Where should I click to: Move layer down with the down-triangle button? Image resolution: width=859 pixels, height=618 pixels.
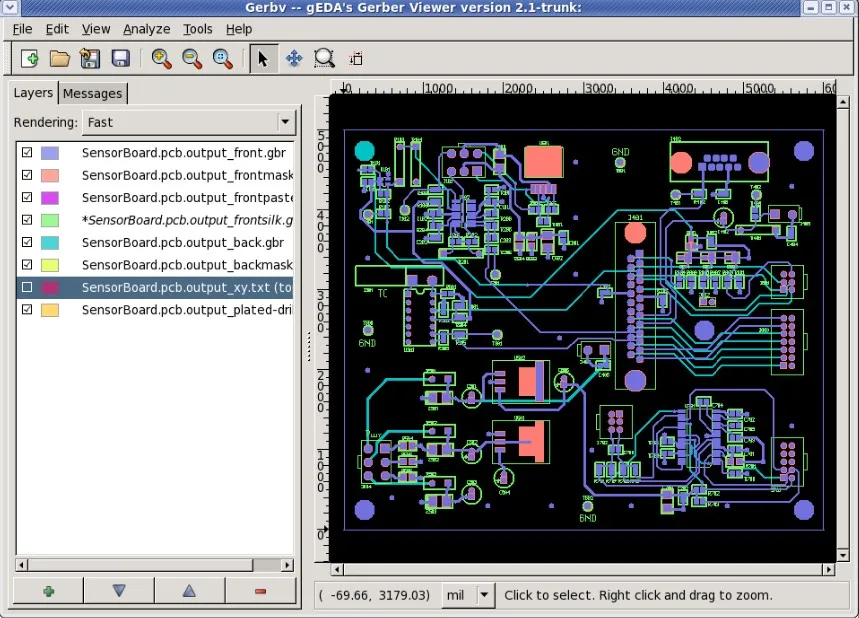[x=119, y=591]
